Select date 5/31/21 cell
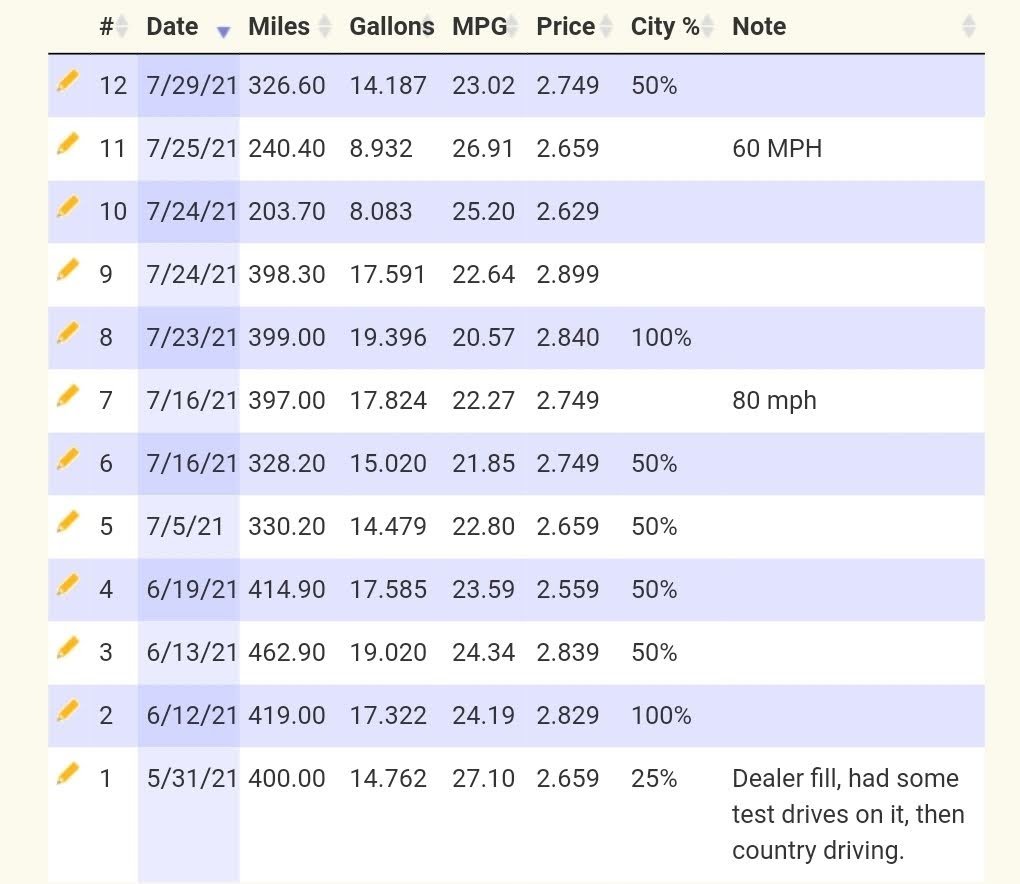Screen dimensions: 1020x884 tap(192, 779)
